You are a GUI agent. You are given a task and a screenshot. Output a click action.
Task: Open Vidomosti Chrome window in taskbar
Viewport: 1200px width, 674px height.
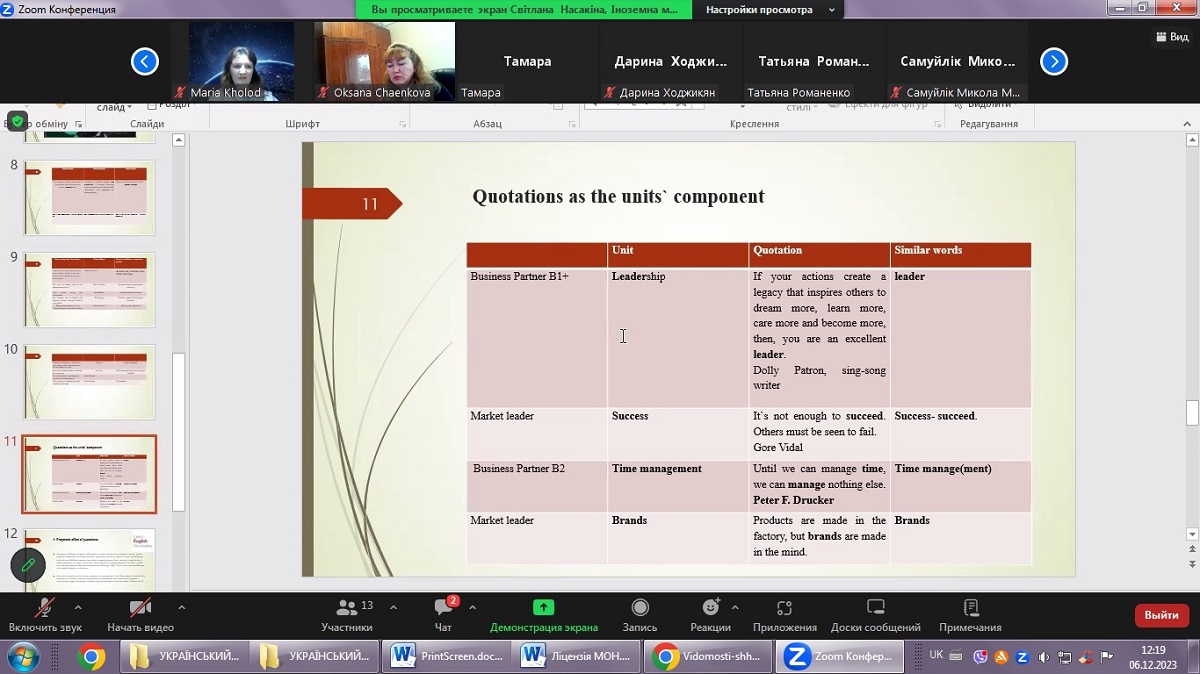pyautogui.click(x=710, y=656)
